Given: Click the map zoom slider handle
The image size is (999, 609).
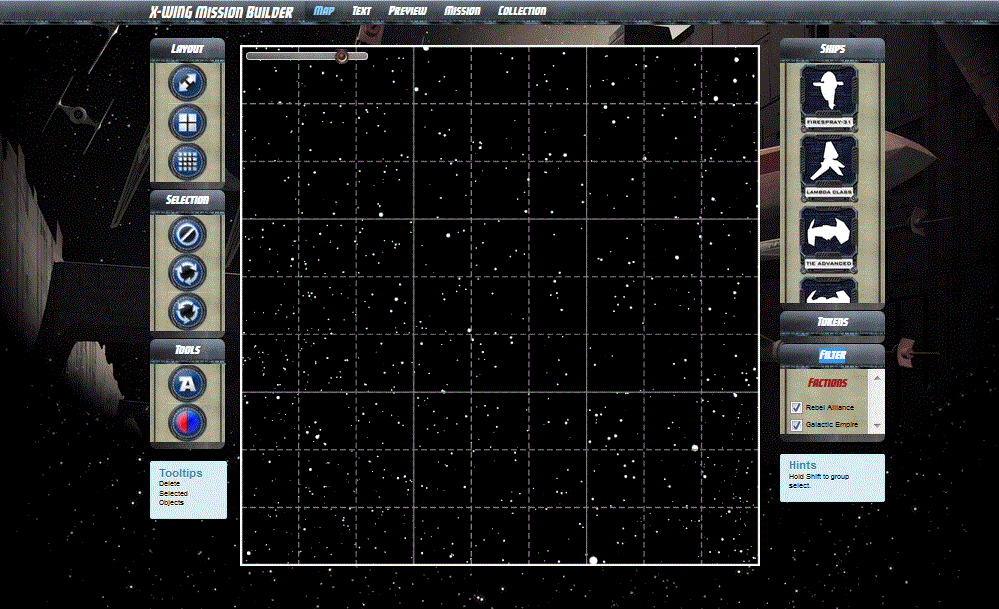Looking at the screenshot, I should (x=341, y=56).
